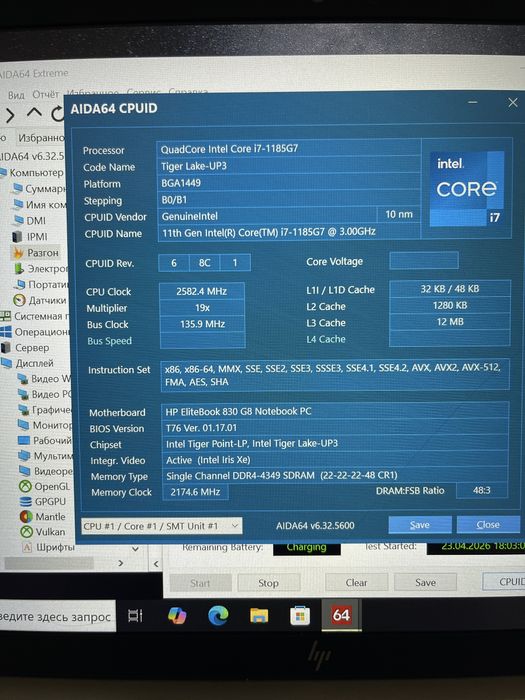
Task: Select the Электропитание tree item
Action: pyautogui.click(x=47, y=269)
